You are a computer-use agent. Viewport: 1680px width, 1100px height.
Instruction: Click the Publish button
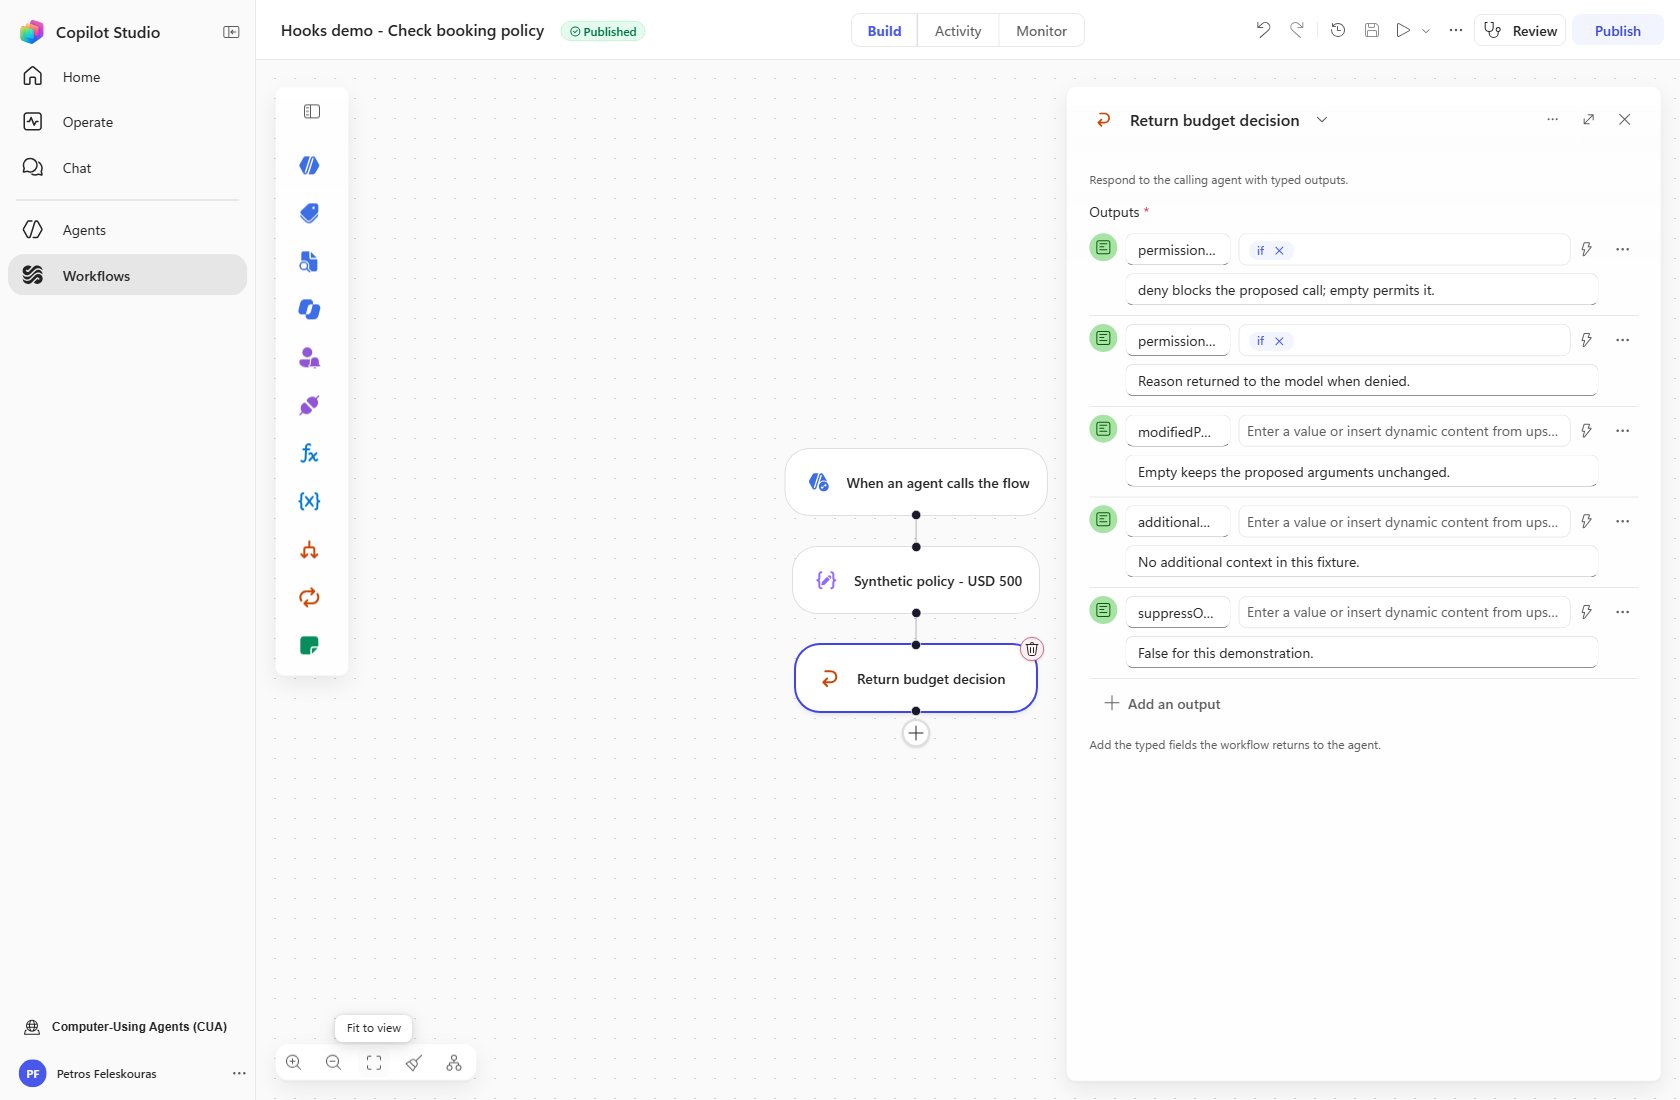pos(1617,31)
